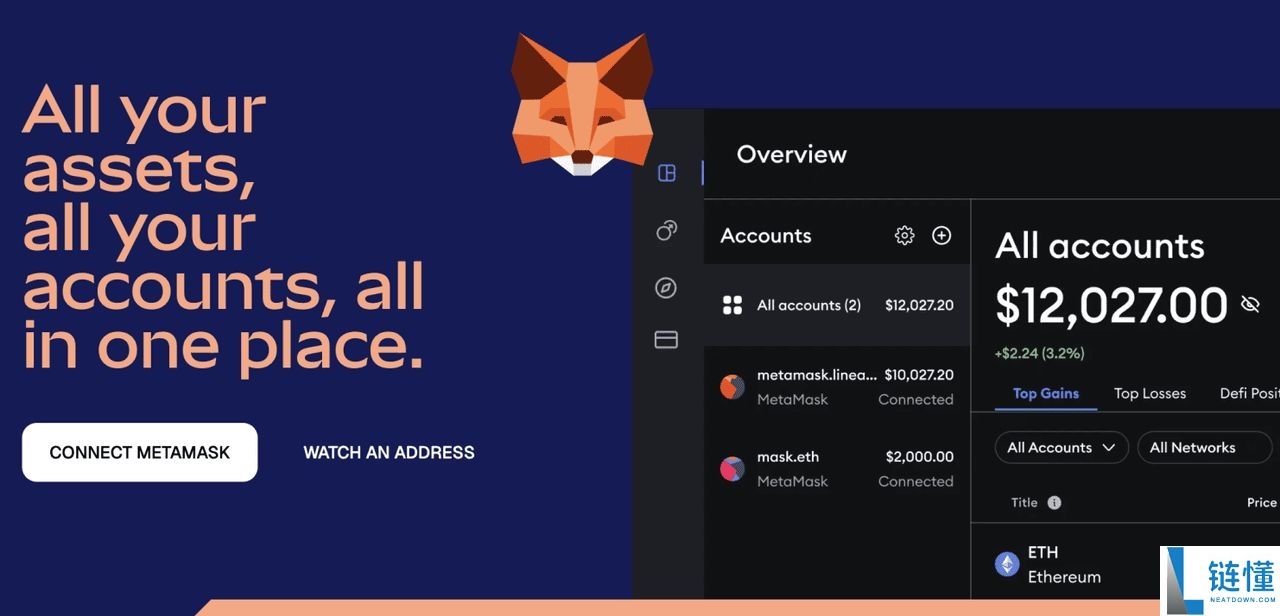Add a new account with the plus icon
The height and width of the screenshot is (616, 1280).
click(x=941, y=236)
